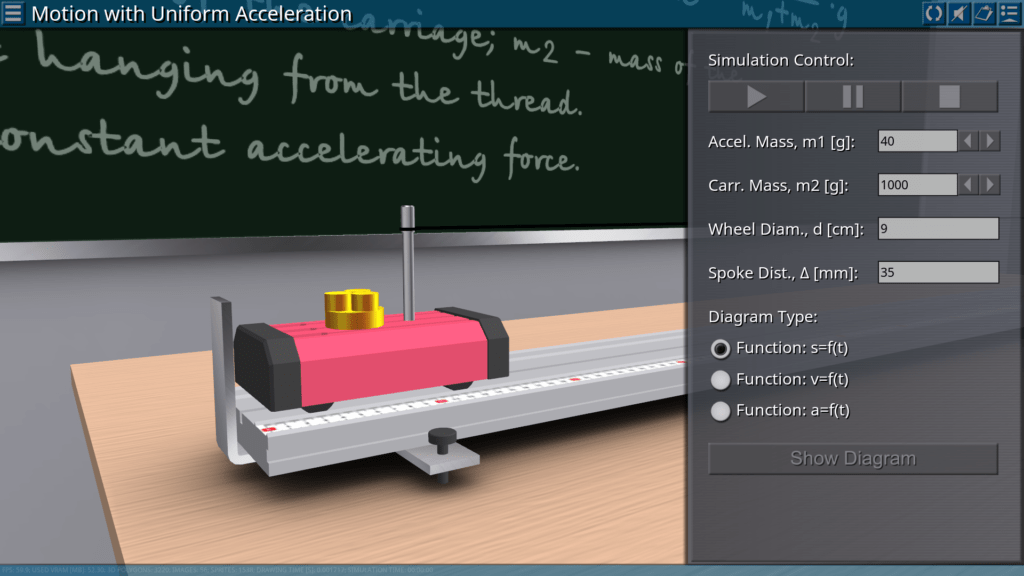The image size is (1024, 576).
Task: Focus the Spoke Dist. input field
Action: coord(938,272)
